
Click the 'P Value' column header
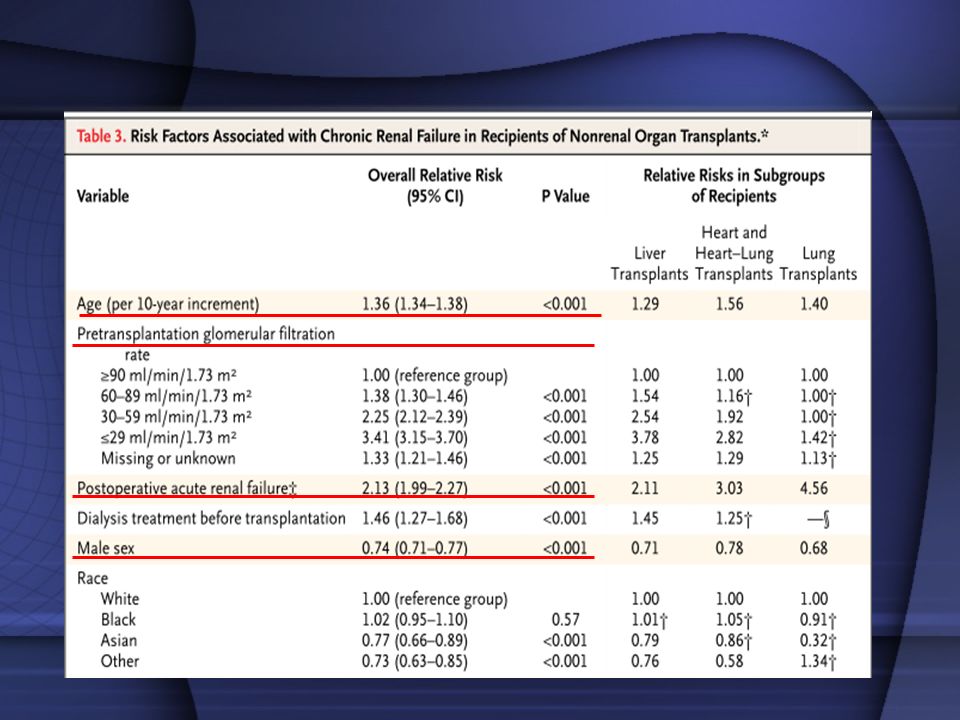pyautogui.click(x=566, y=197)
